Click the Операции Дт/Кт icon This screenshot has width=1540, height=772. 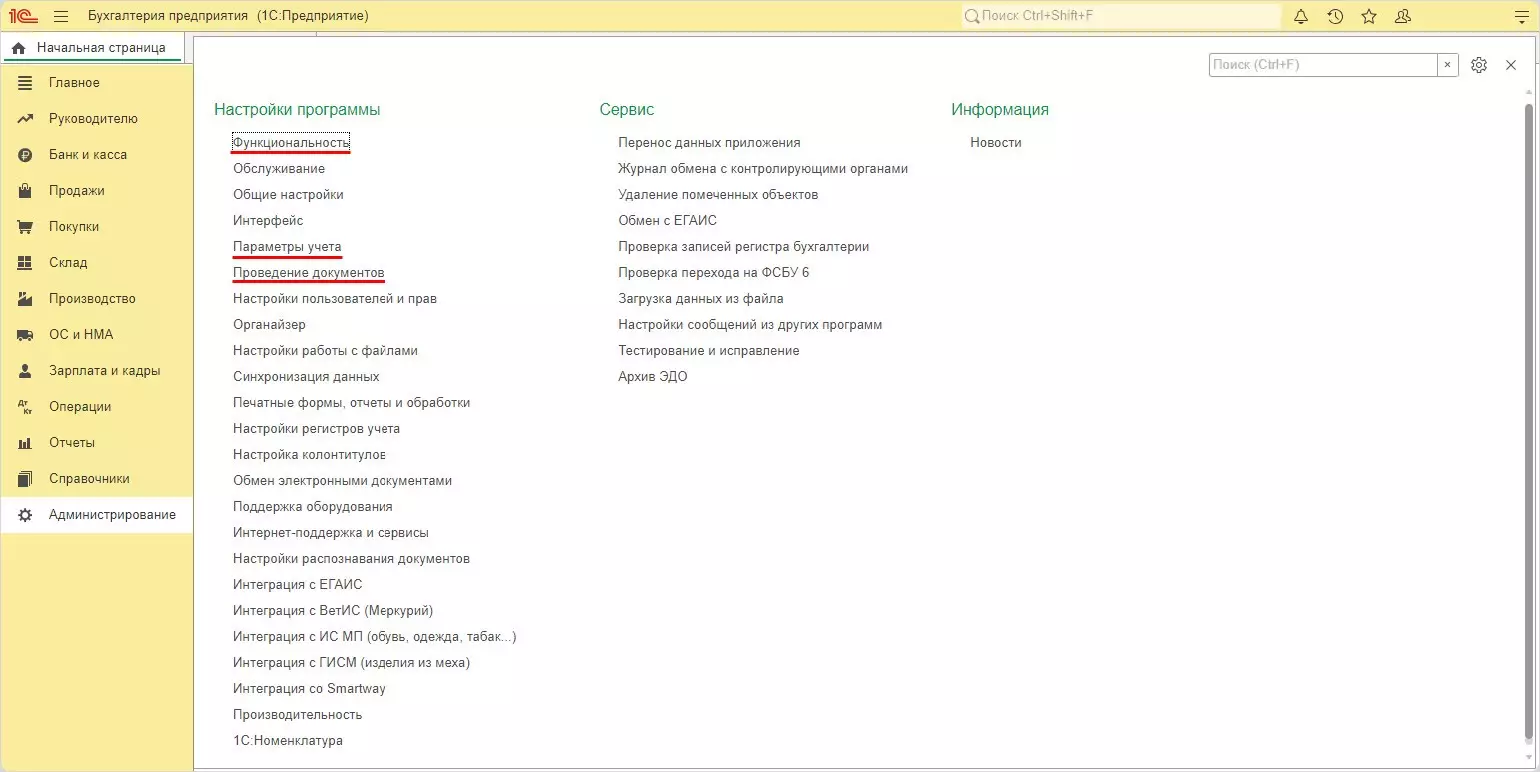tap(26, 407)
